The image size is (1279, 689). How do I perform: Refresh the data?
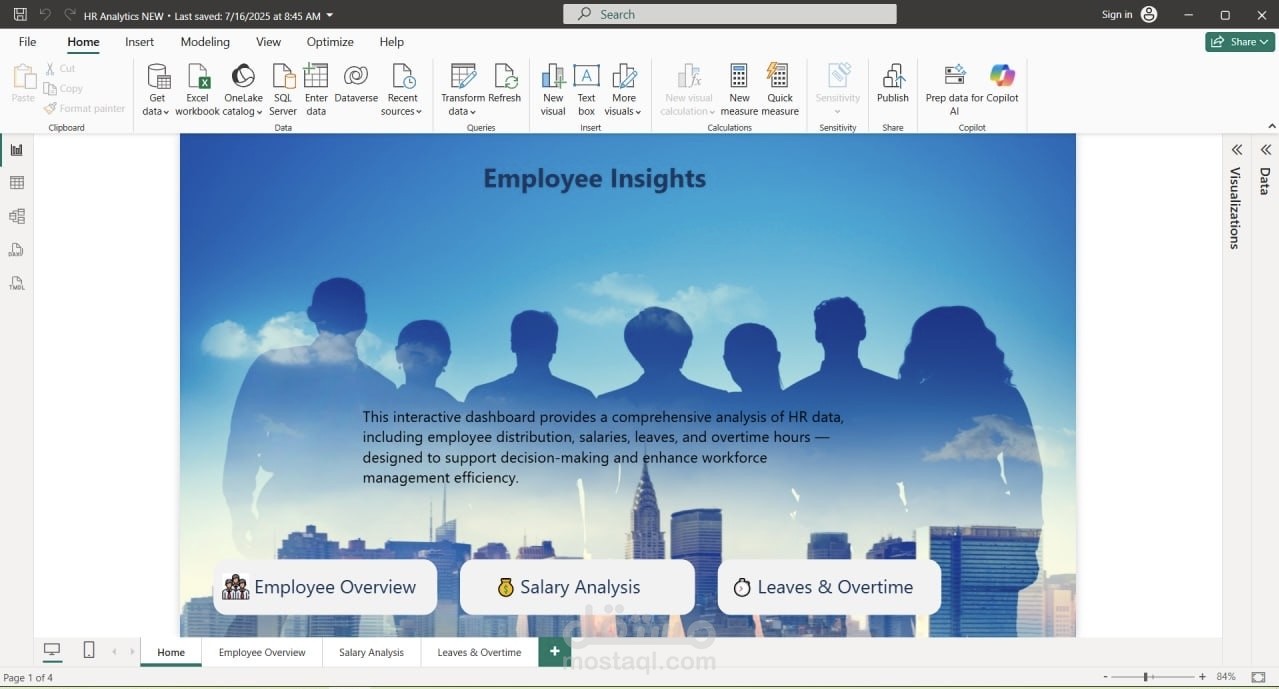(505, 83)
